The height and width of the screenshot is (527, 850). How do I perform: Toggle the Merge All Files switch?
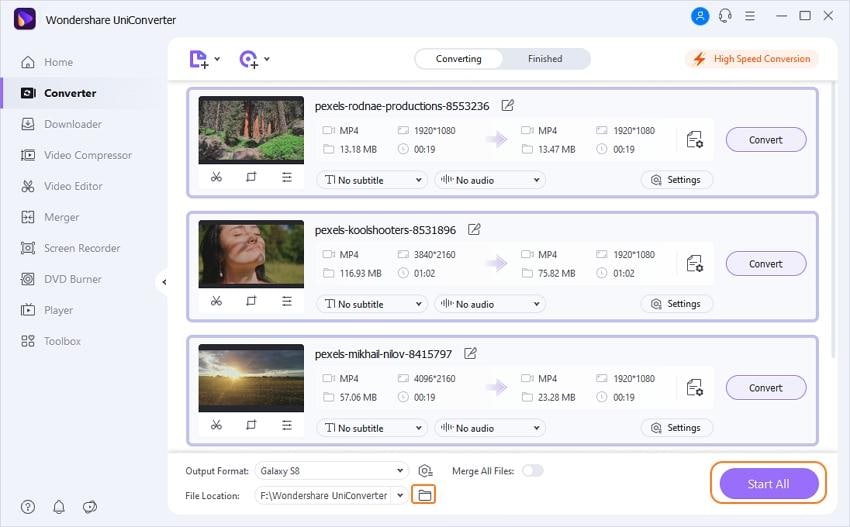click(x=532, y=471)
